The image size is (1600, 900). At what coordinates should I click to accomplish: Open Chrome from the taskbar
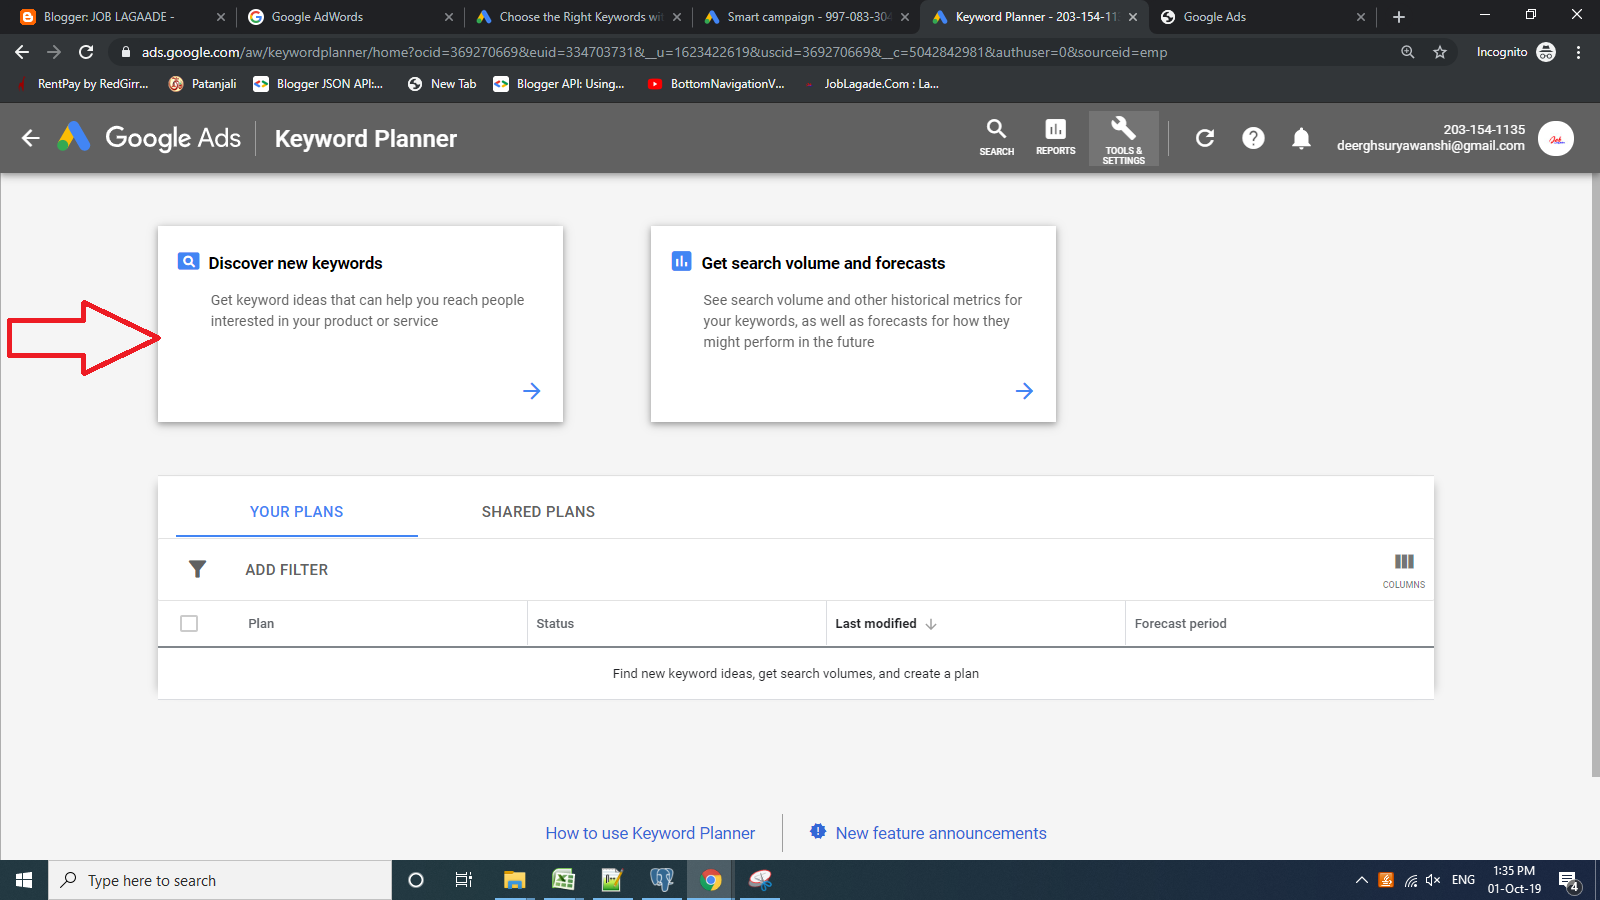coord(711,880)
